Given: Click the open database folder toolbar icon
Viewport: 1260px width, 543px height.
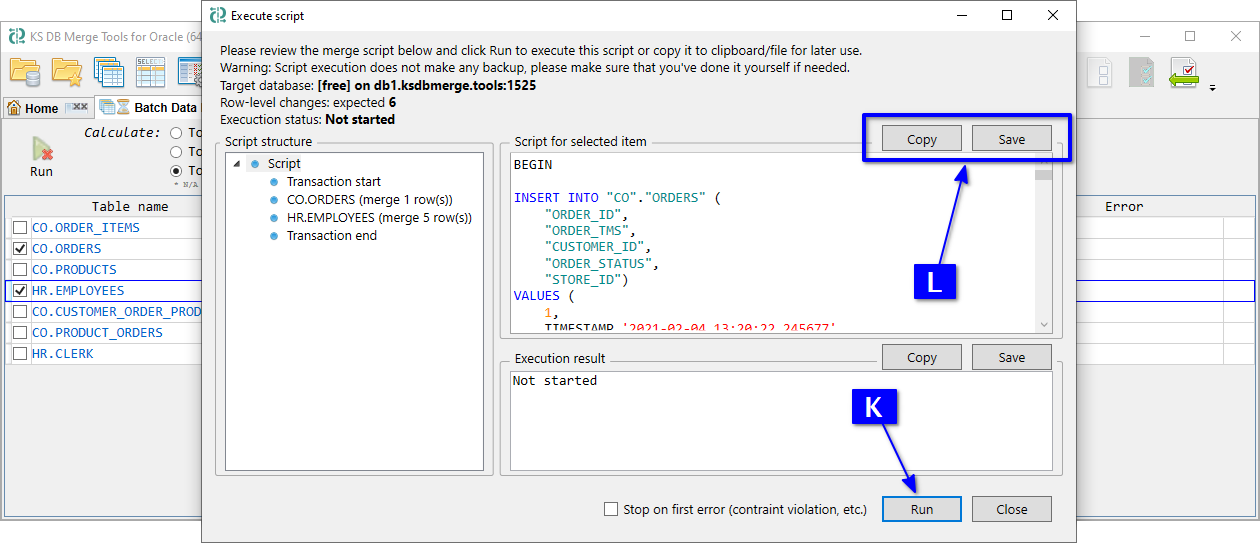Looking at the screenshot, I should coord(25,72).
